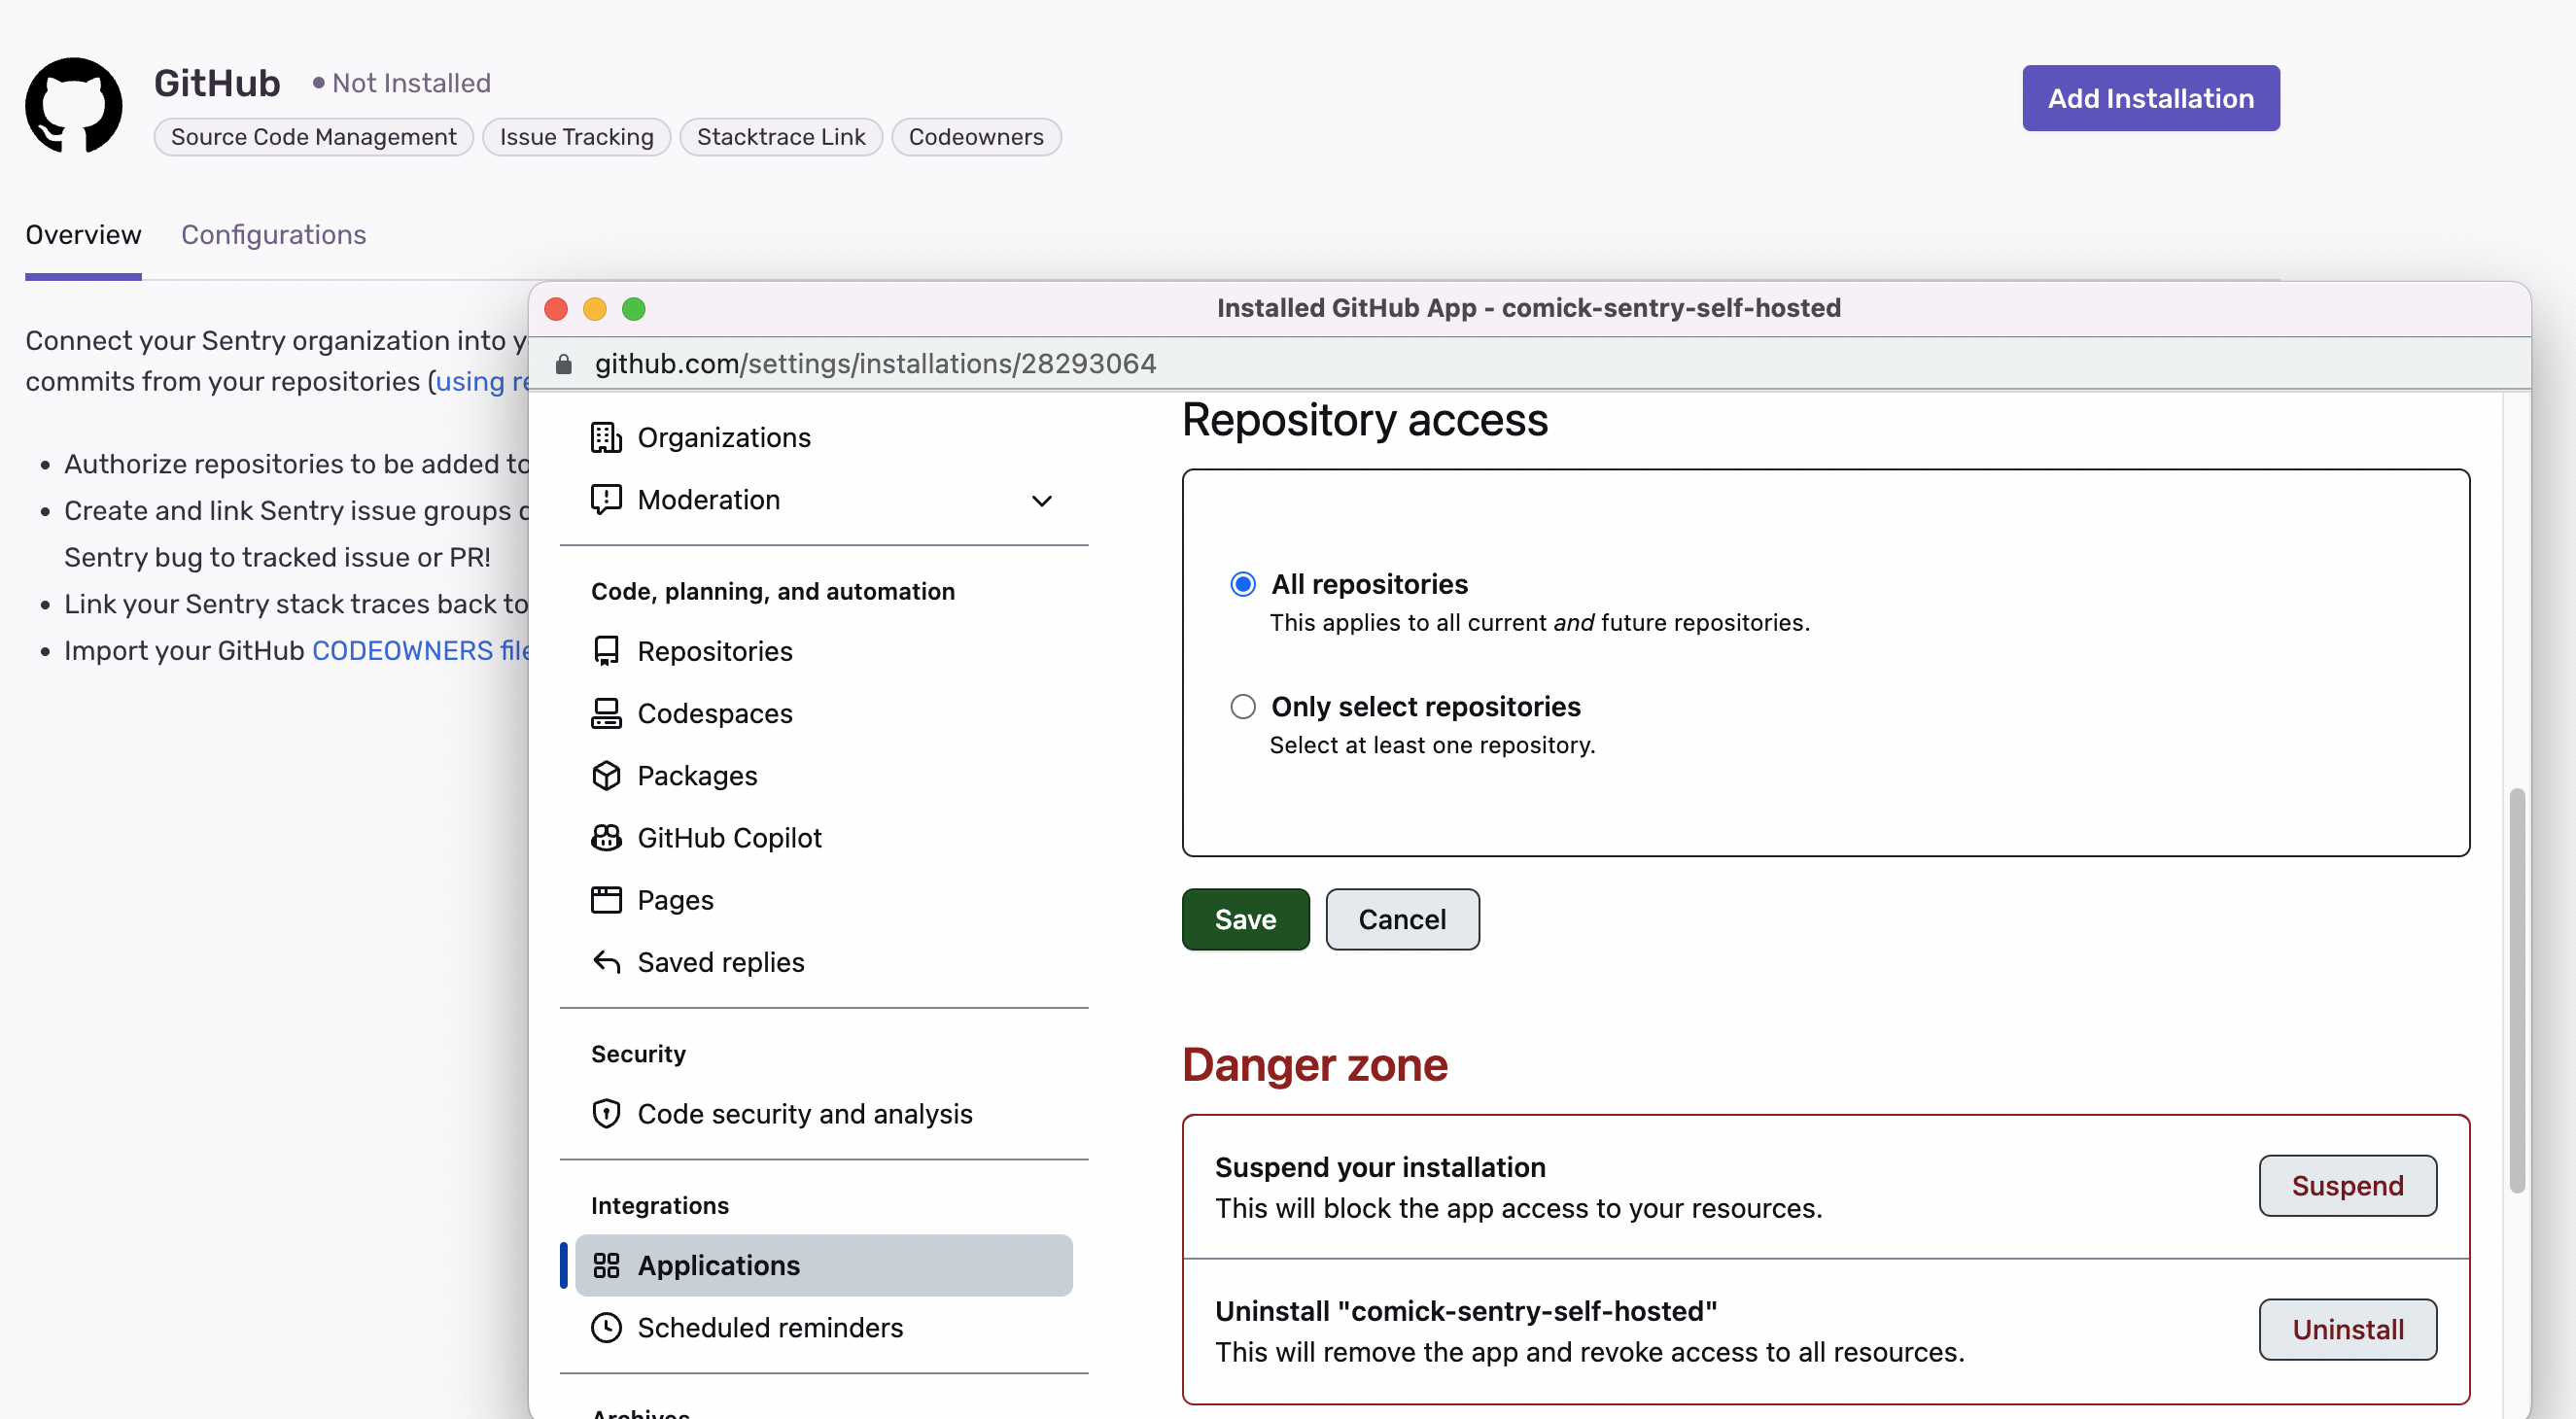Select the Packages box icon

point(606,775)
